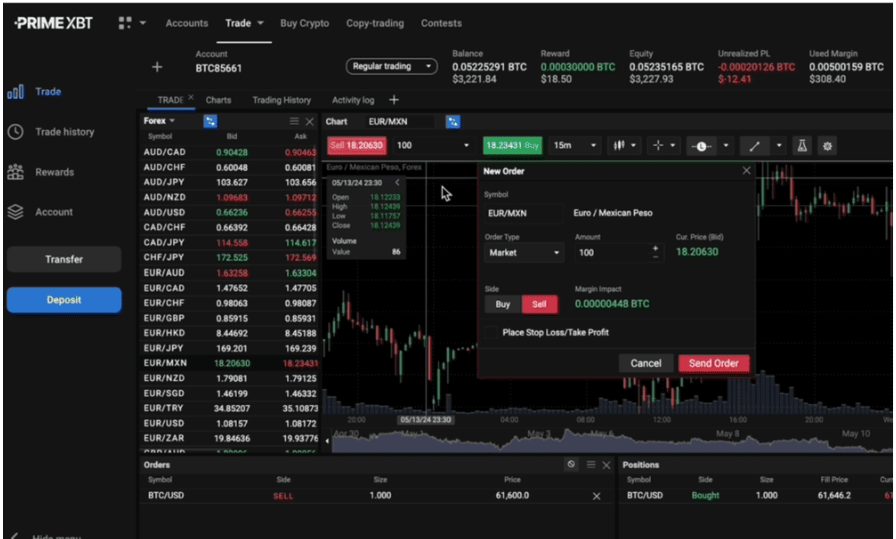Select Sell side in New Order

pos(539,305)
